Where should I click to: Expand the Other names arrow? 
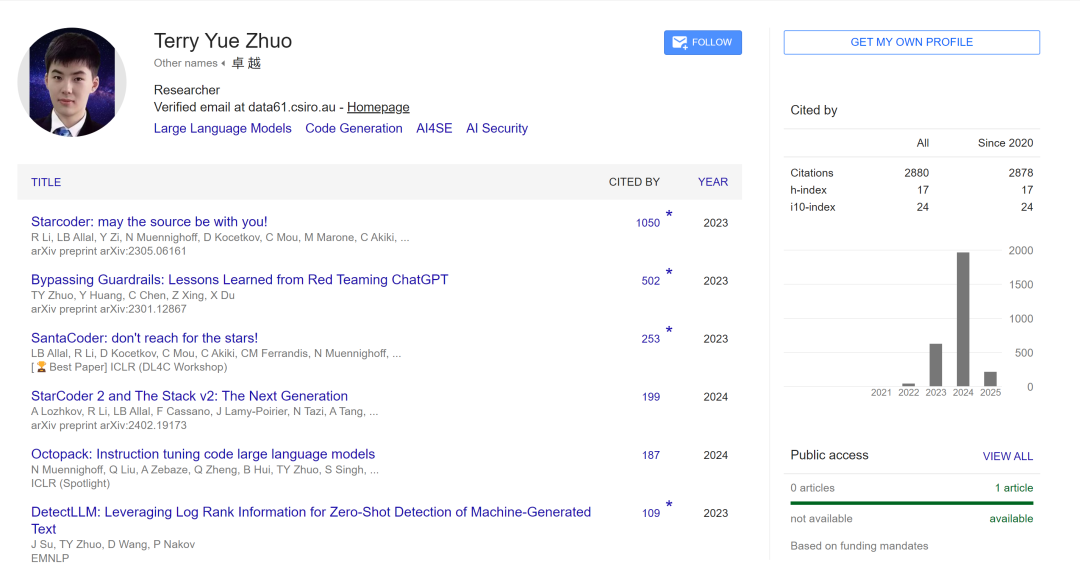tap(223, 63)
